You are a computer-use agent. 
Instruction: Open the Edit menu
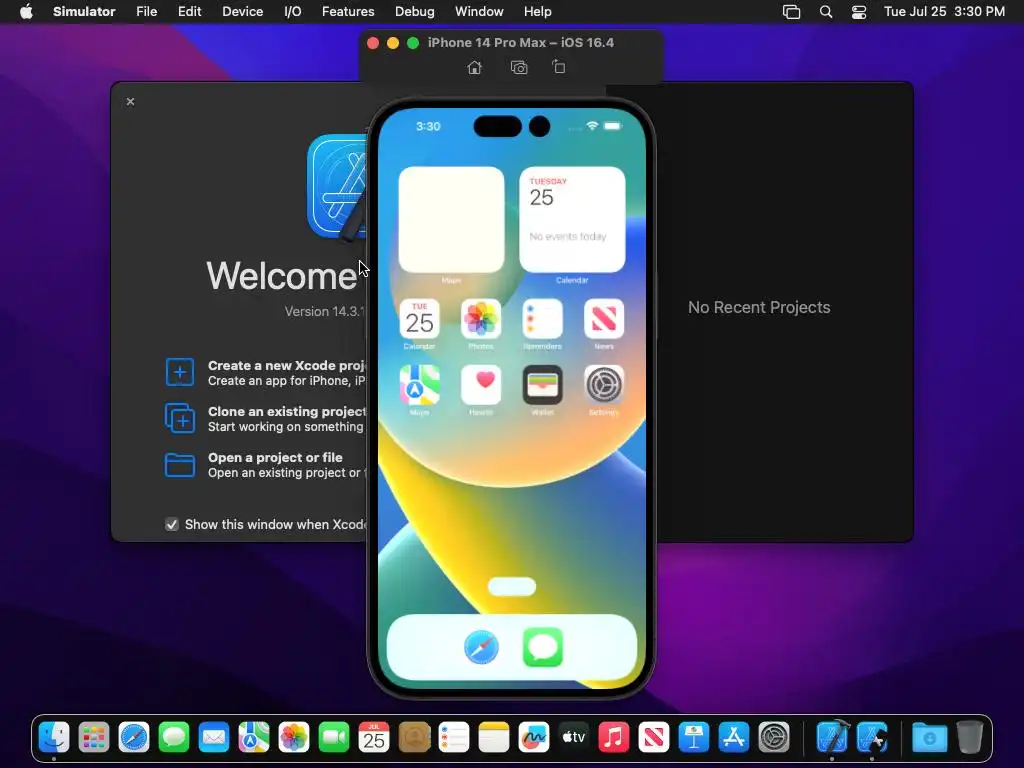pos(189,12)
